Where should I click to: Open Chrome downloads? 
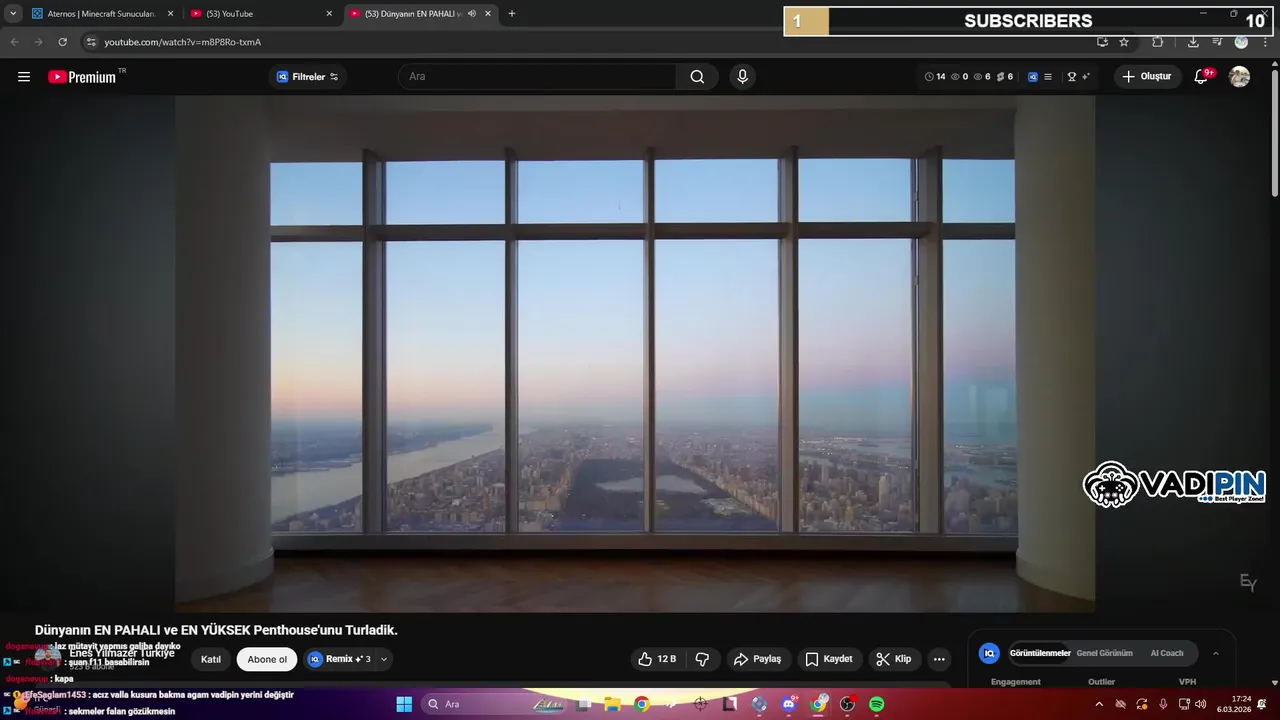point(1193,42)
